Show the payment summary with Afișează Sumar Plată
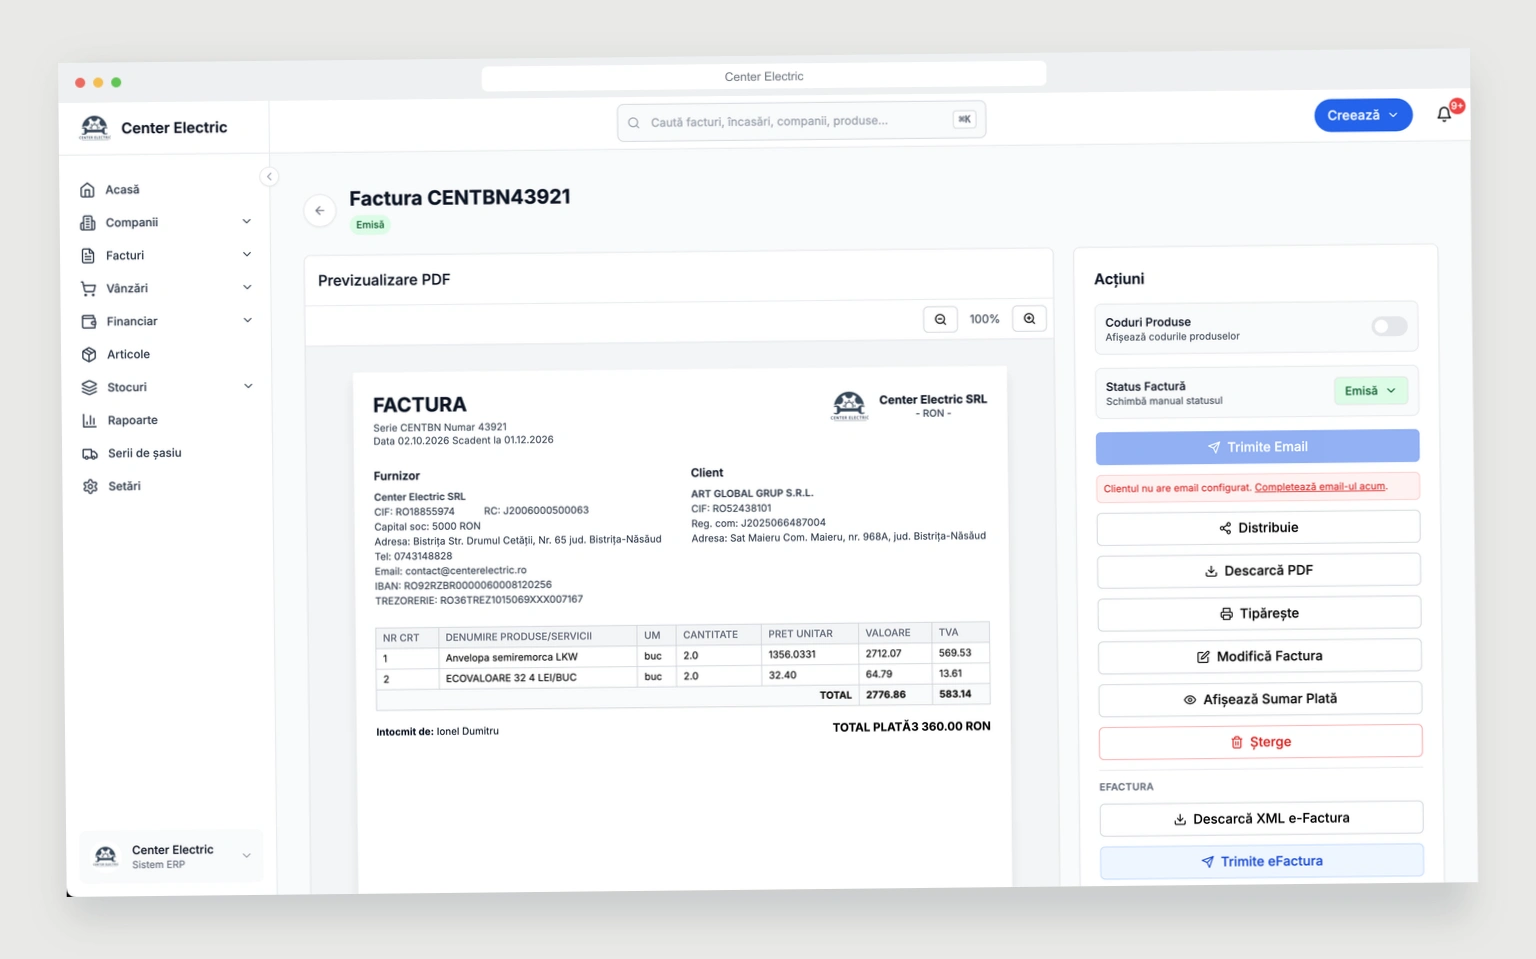This screenshot has height=959, width=1536. click(x=1260, y=699)
